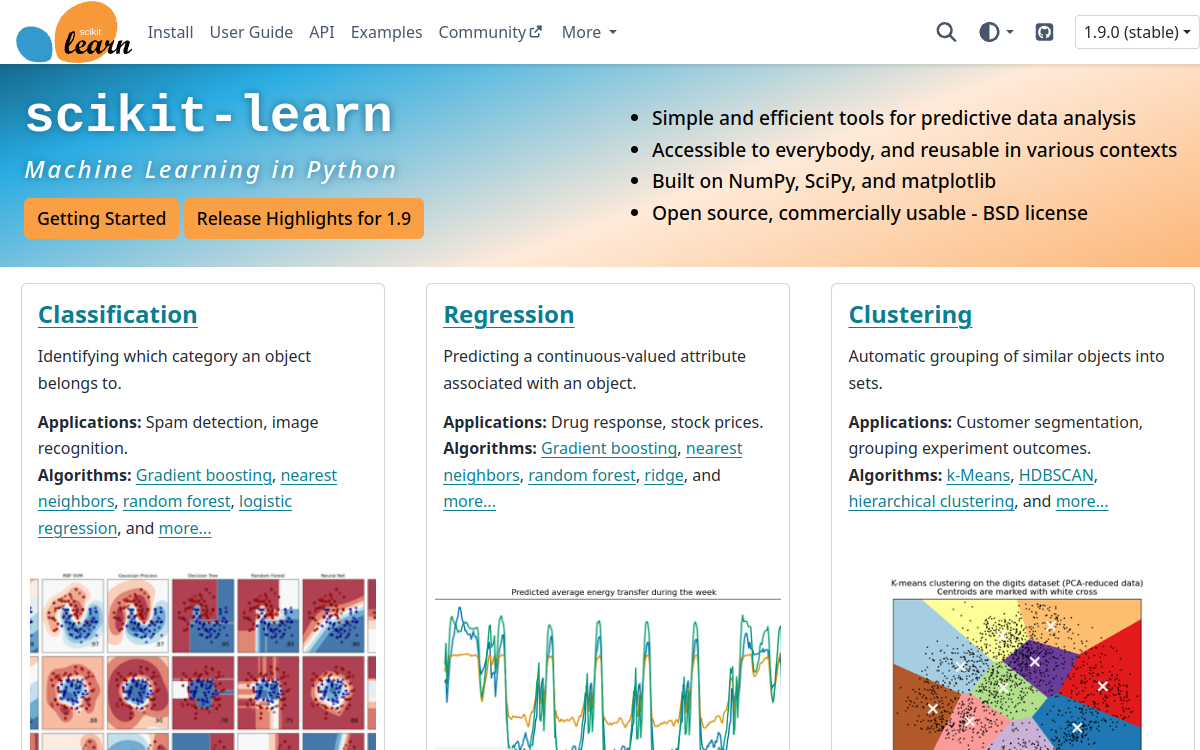Open the HDBSCAN link
Screen dimensions: 1200x750
pos(1057,475)
